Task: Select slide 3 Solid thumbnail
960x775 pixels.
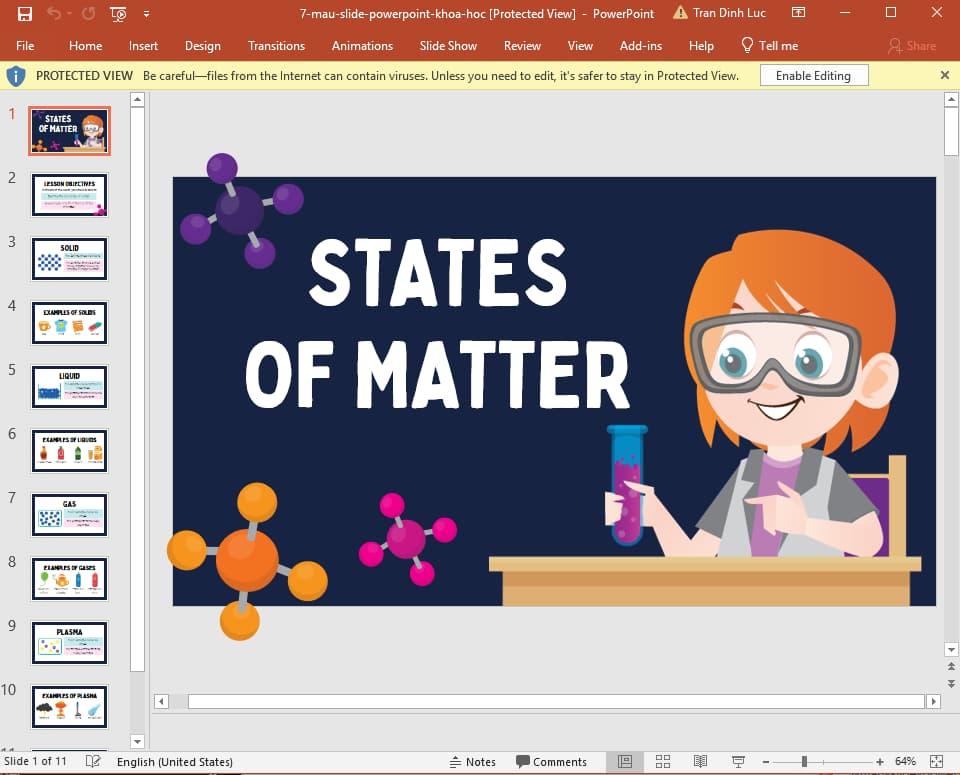Action: coord(70,259)
